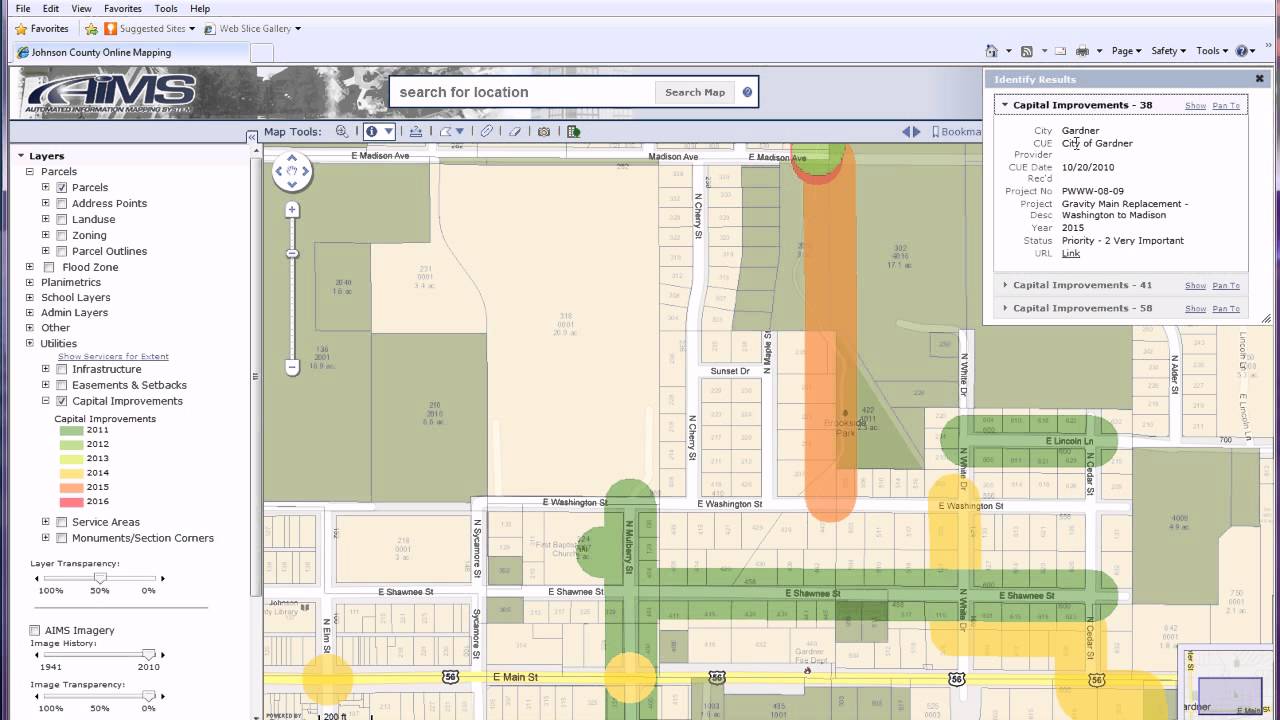Expand the School Layers group

(31, 298)
